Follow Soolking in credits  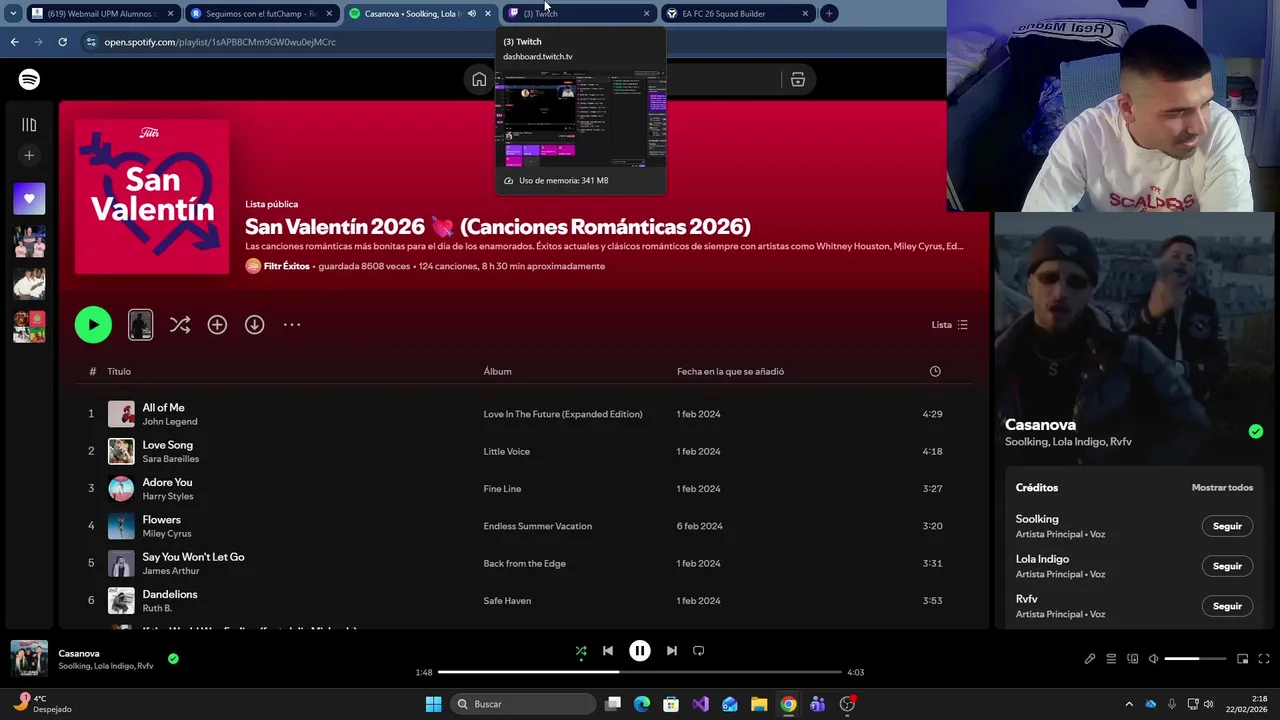[x=1227, y=526]
